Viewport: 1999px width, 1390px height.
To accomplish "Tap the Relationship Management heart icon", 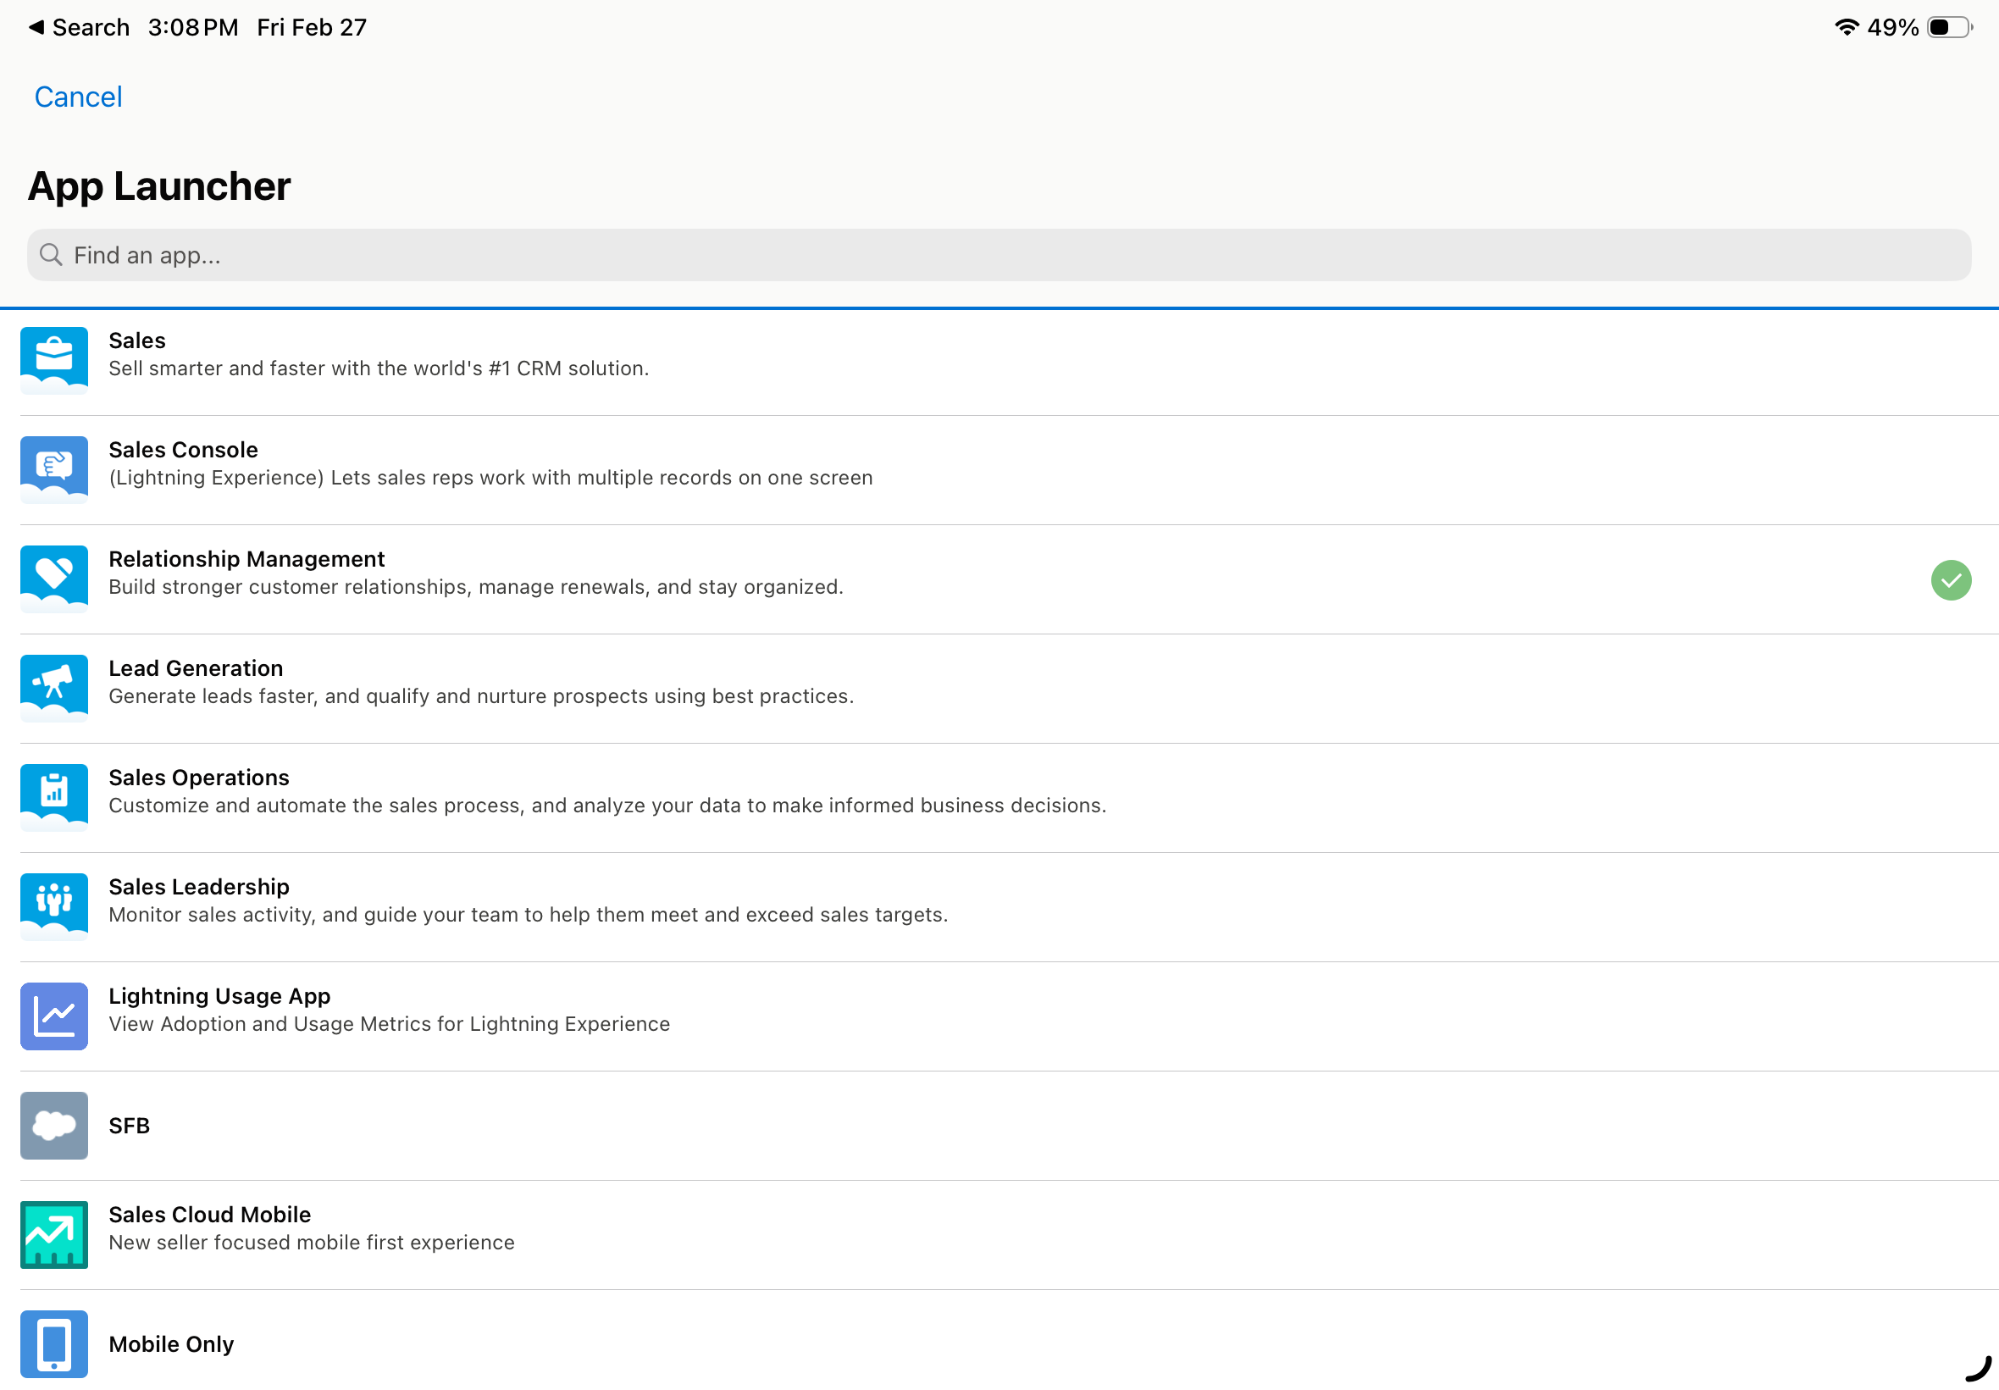I will tap(54, 577).
